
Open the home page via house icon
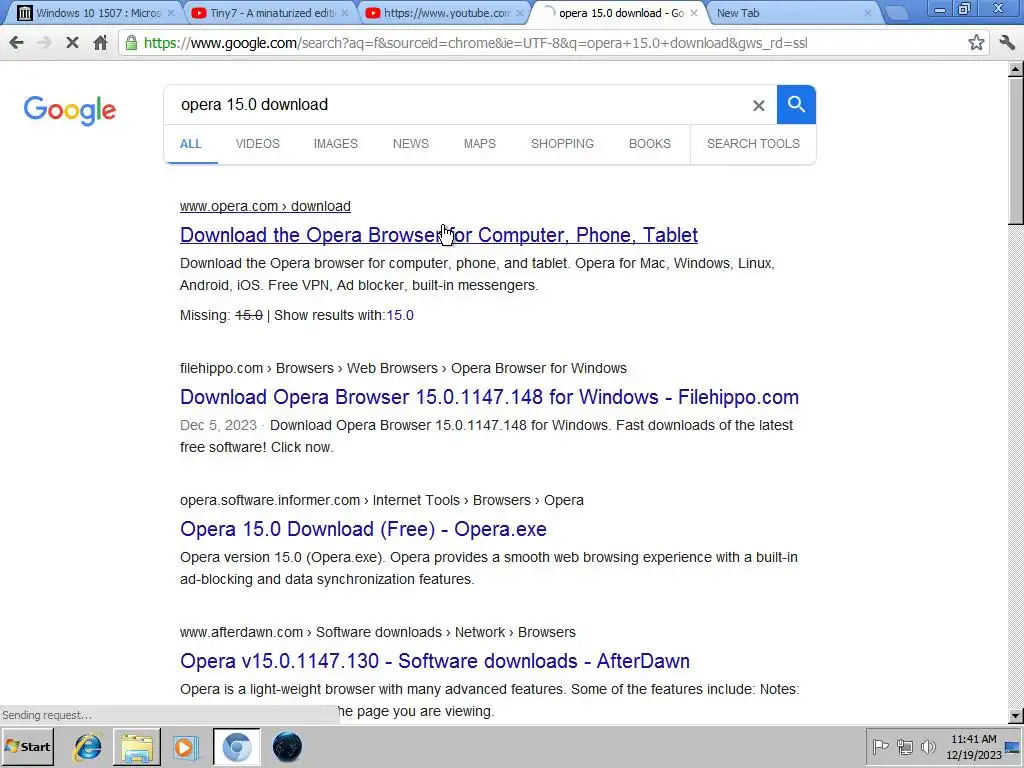(x=100, y=43)
